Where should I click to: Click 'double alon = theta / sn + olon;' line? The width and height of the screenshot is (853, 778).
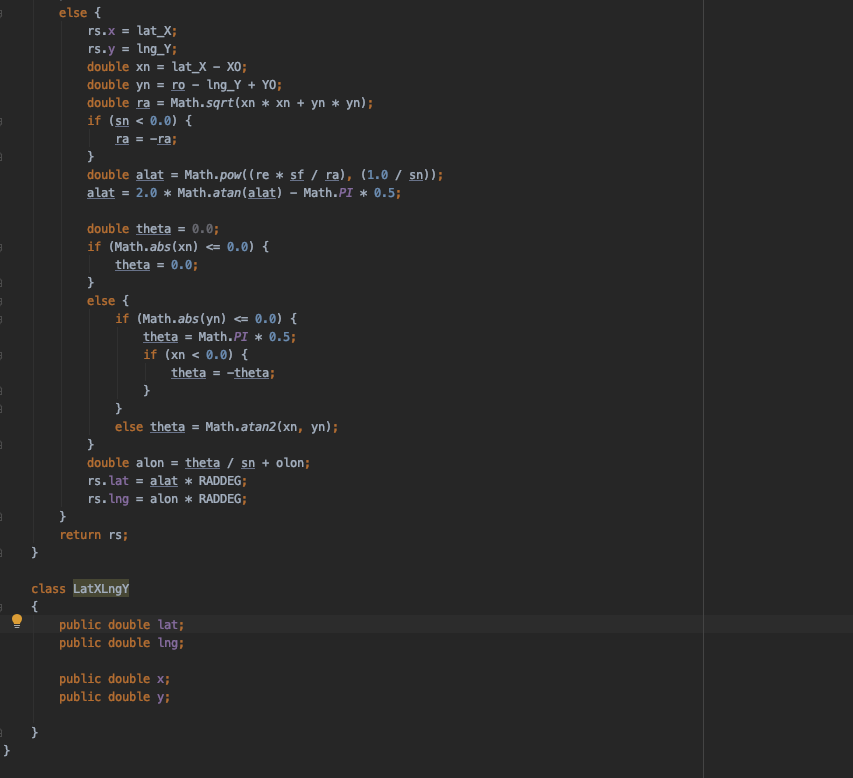click(x=199, y=462)
